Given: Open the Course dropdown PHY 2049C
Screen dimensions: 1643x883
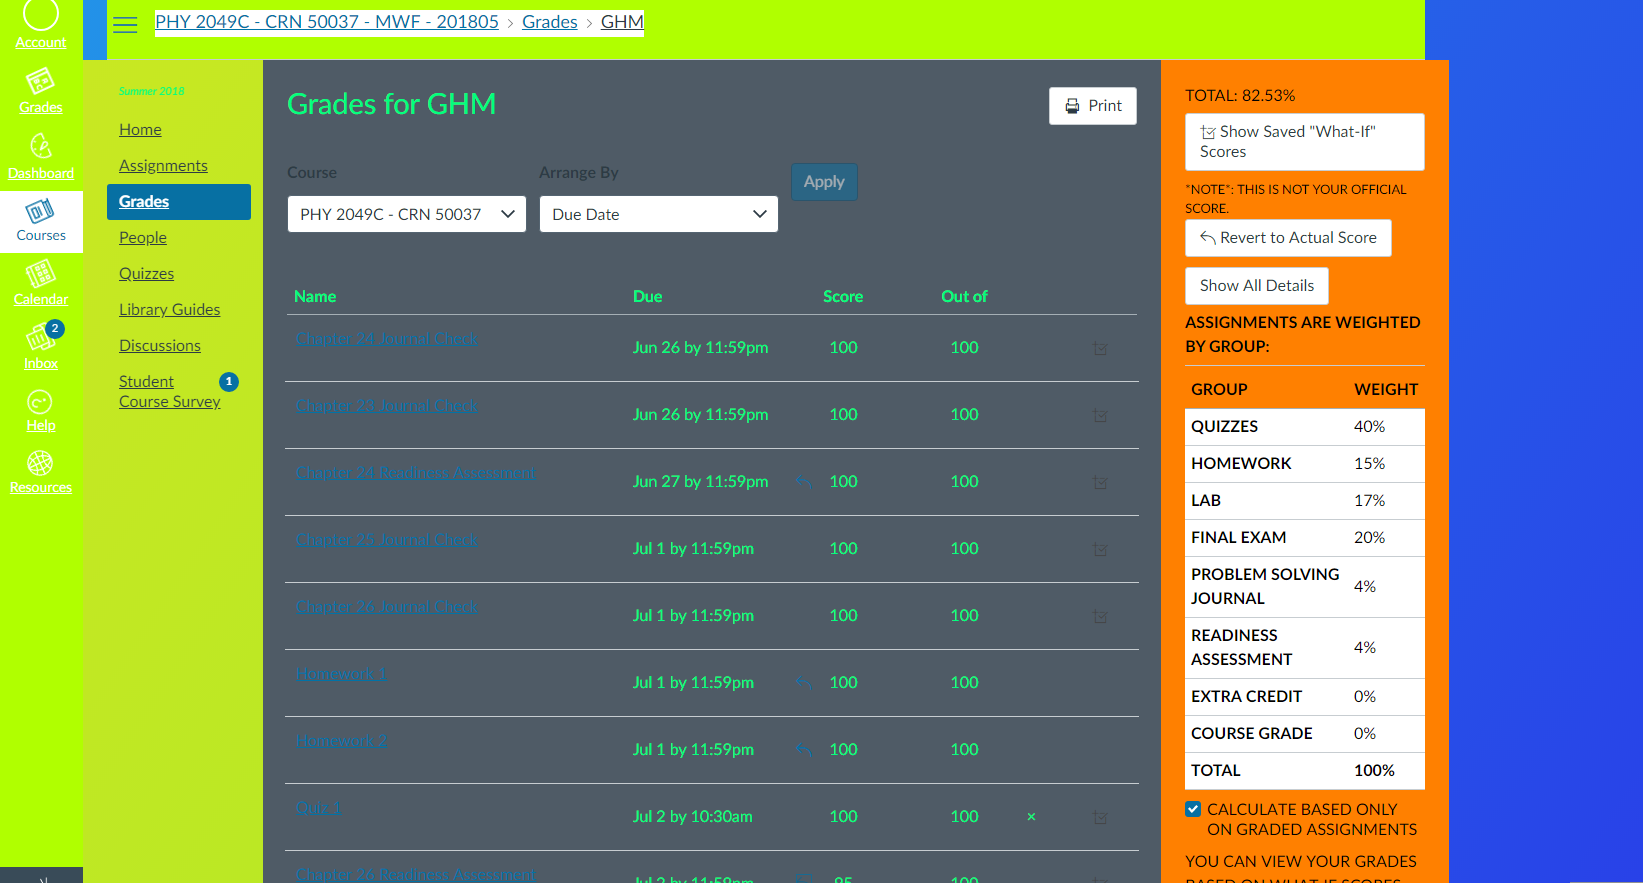Looking at the screenshot, I should tap(406, 214).
